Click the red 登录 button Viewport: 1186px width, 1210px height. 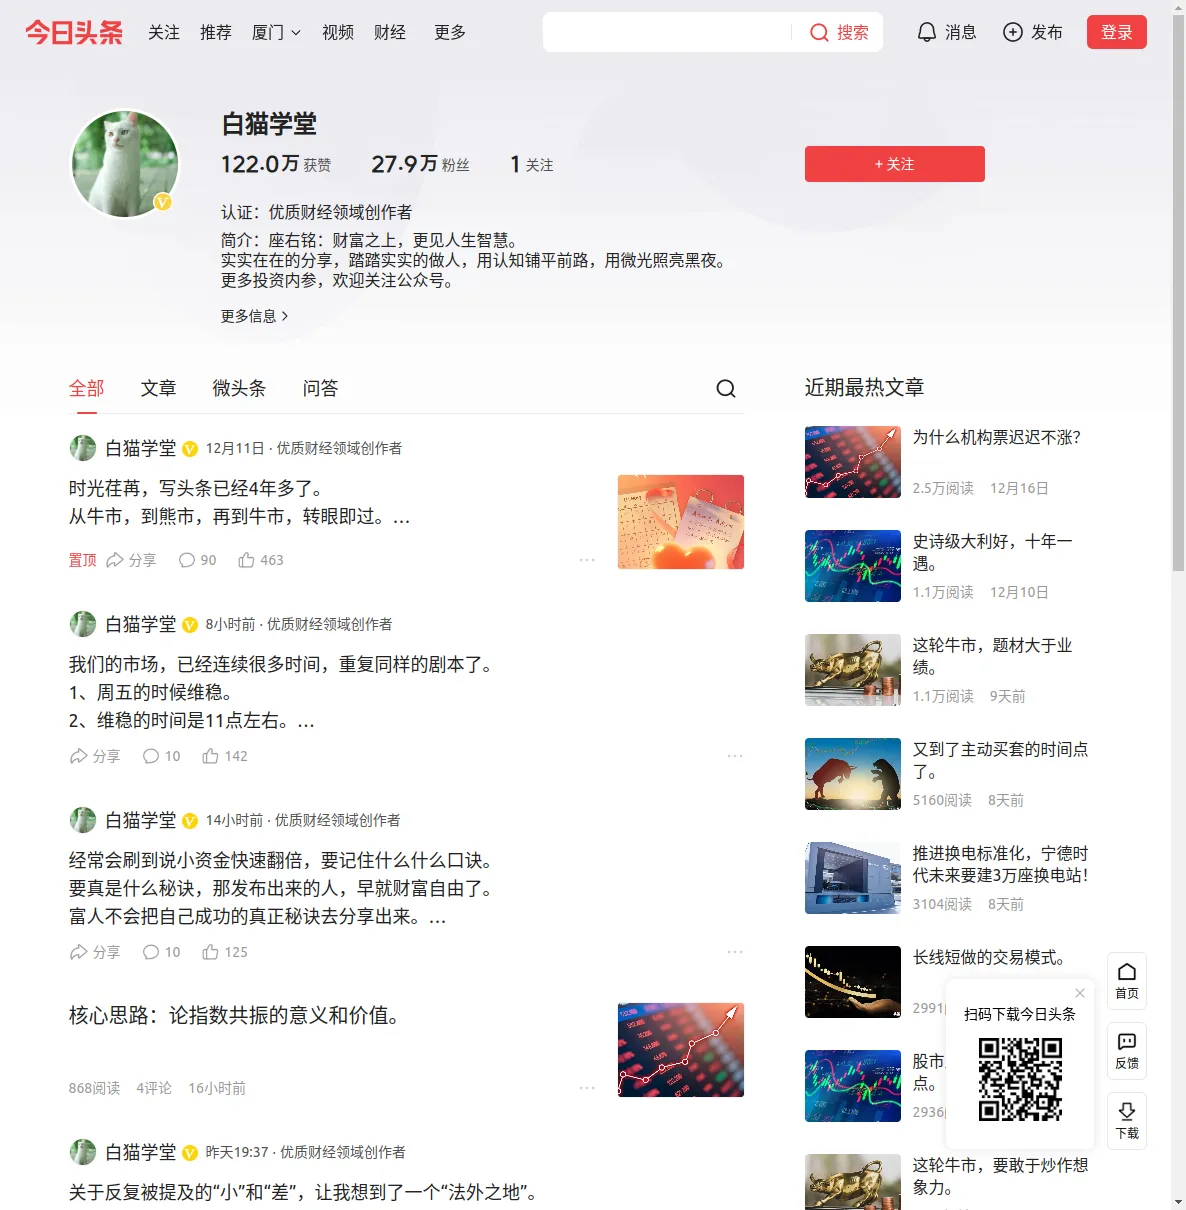coord(1117,32)
